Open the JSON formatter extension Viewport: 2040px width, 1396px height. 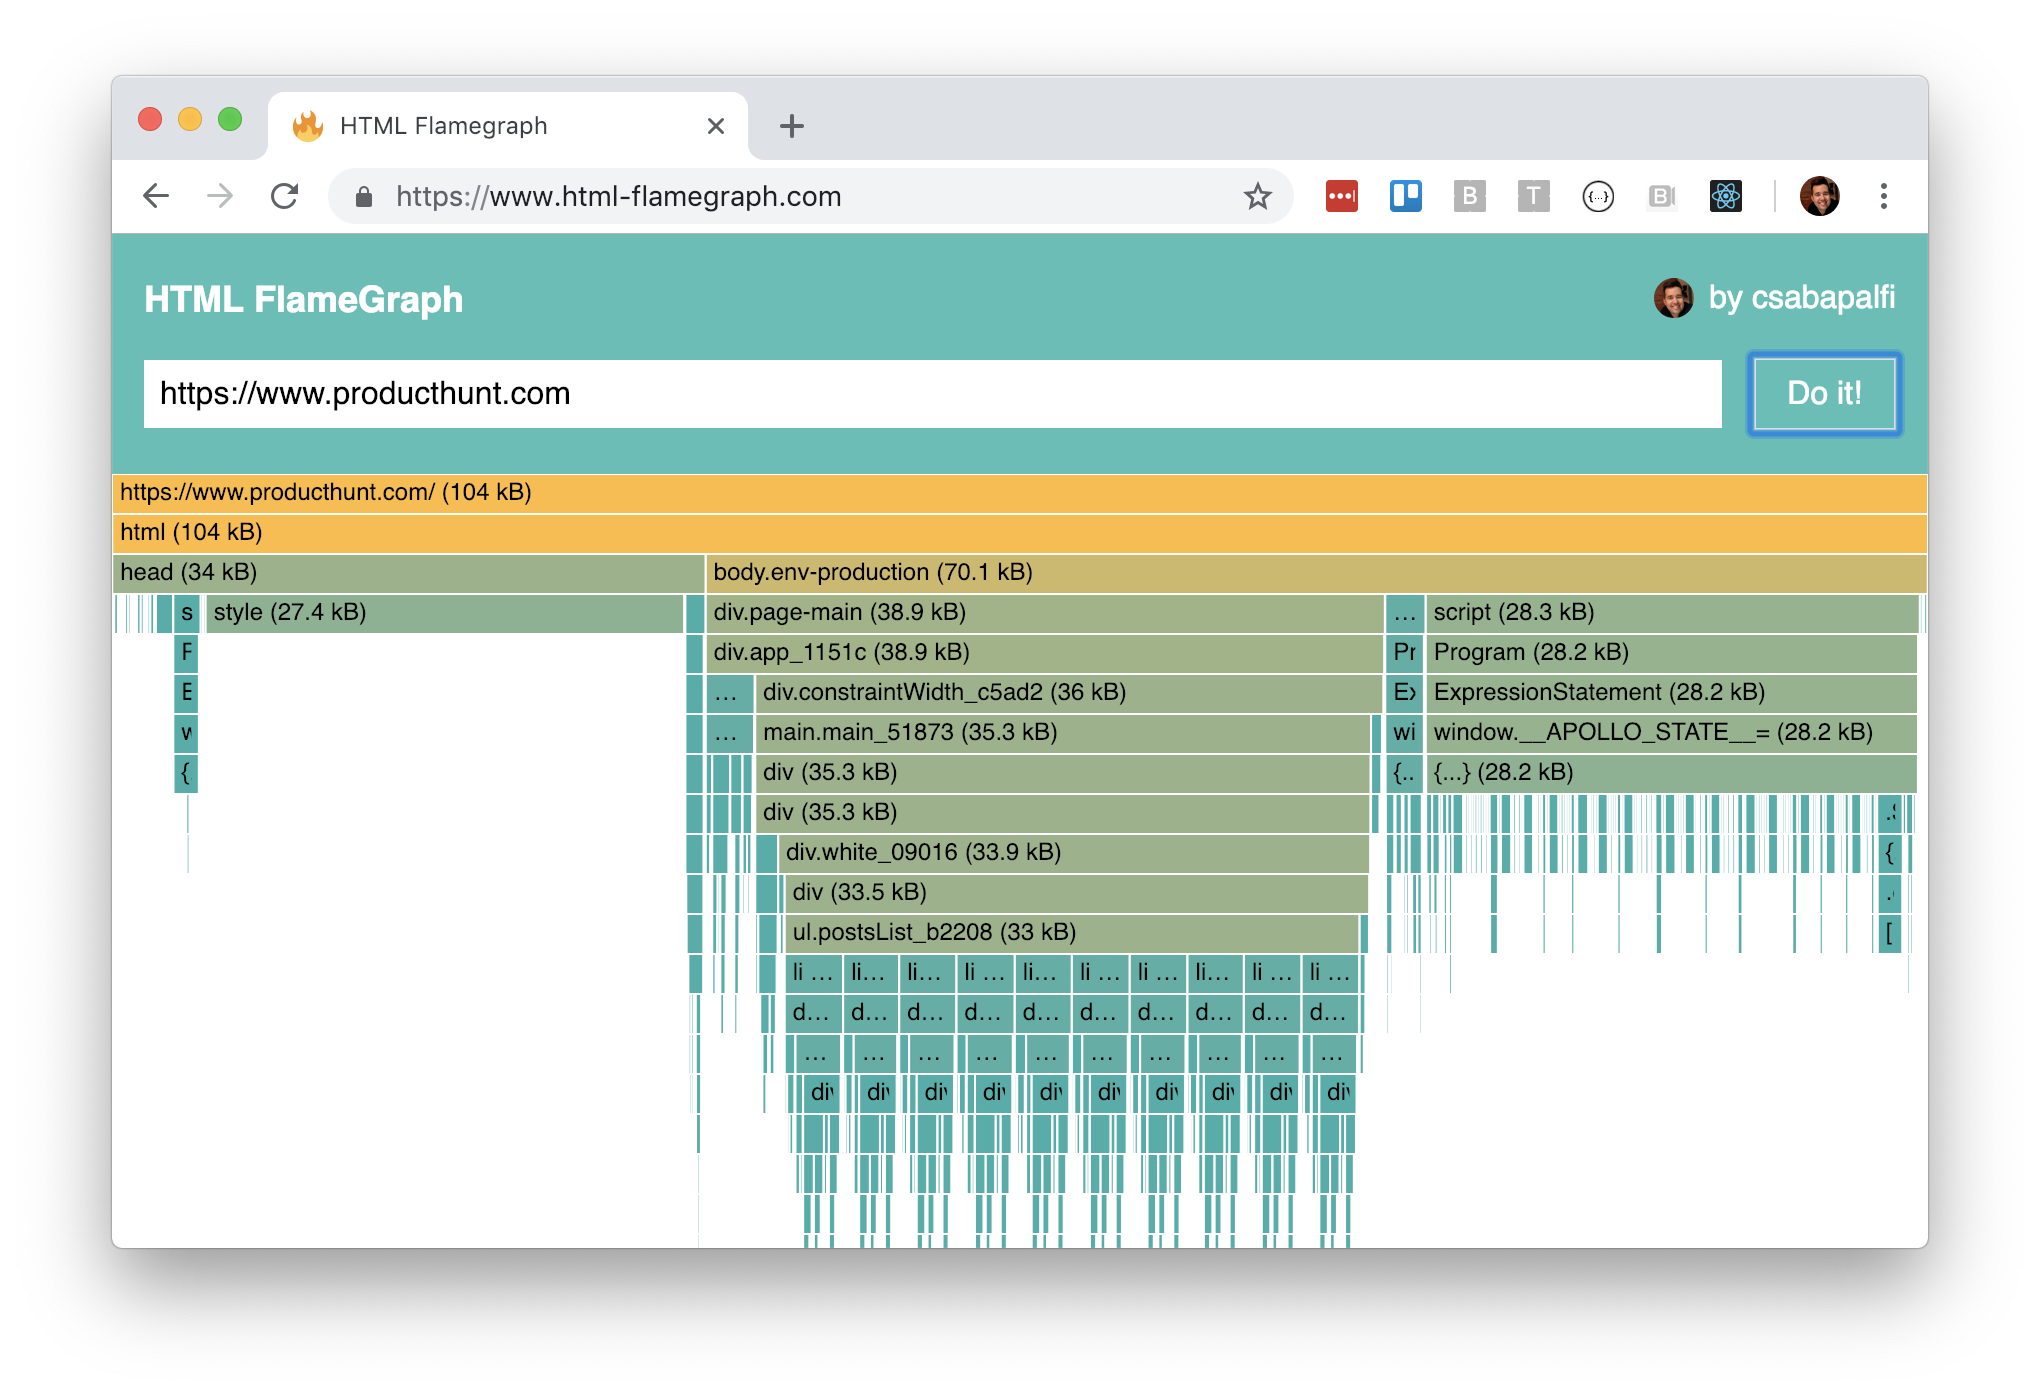point(1597,197)
